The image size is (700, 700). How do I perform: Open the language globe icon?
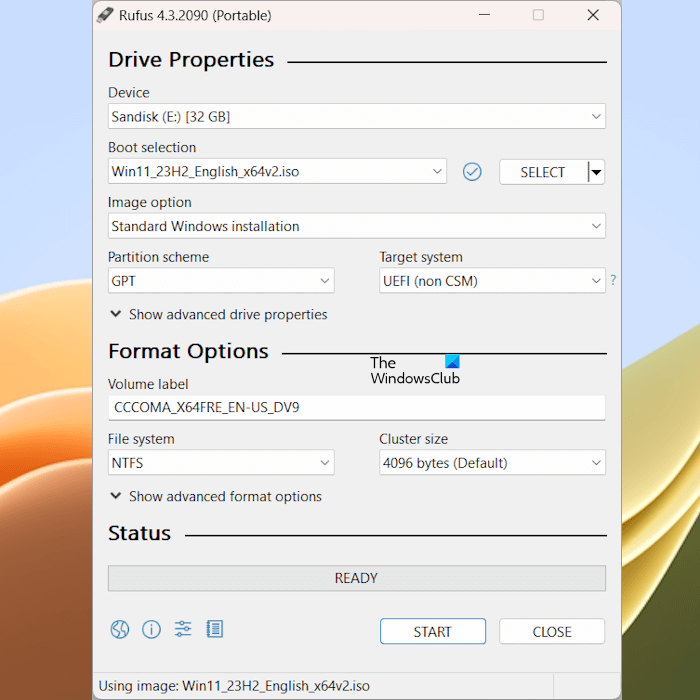coord(120,629)
